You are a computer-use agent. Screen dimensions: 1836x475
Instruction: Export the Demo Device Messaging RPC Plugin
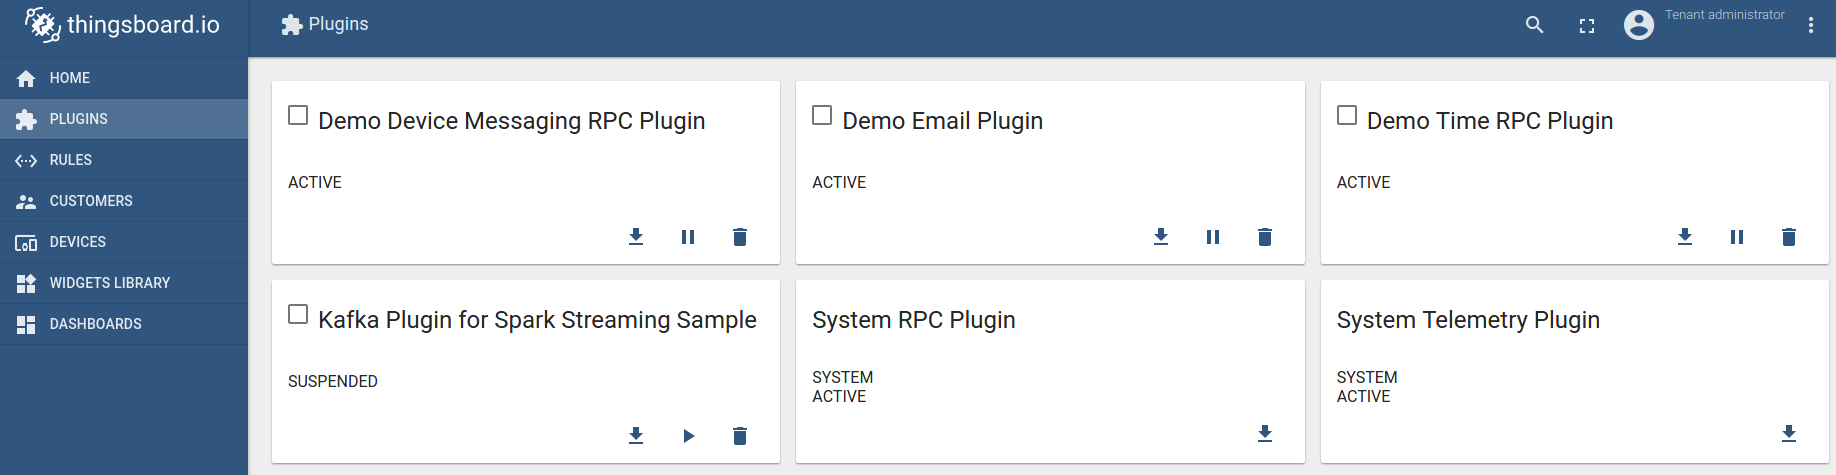pos(636,237)
